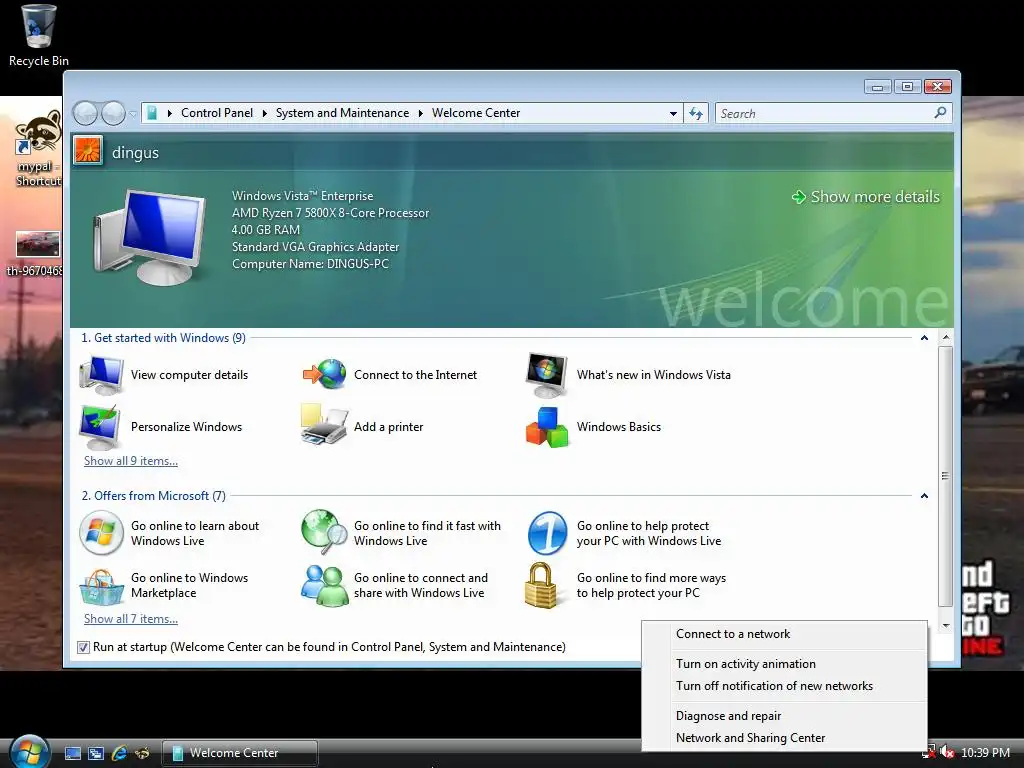This screenshot has height=768, width=1024.
Task: Toggle the Run at startup checkbox
Action: click(x=83, y=647)
